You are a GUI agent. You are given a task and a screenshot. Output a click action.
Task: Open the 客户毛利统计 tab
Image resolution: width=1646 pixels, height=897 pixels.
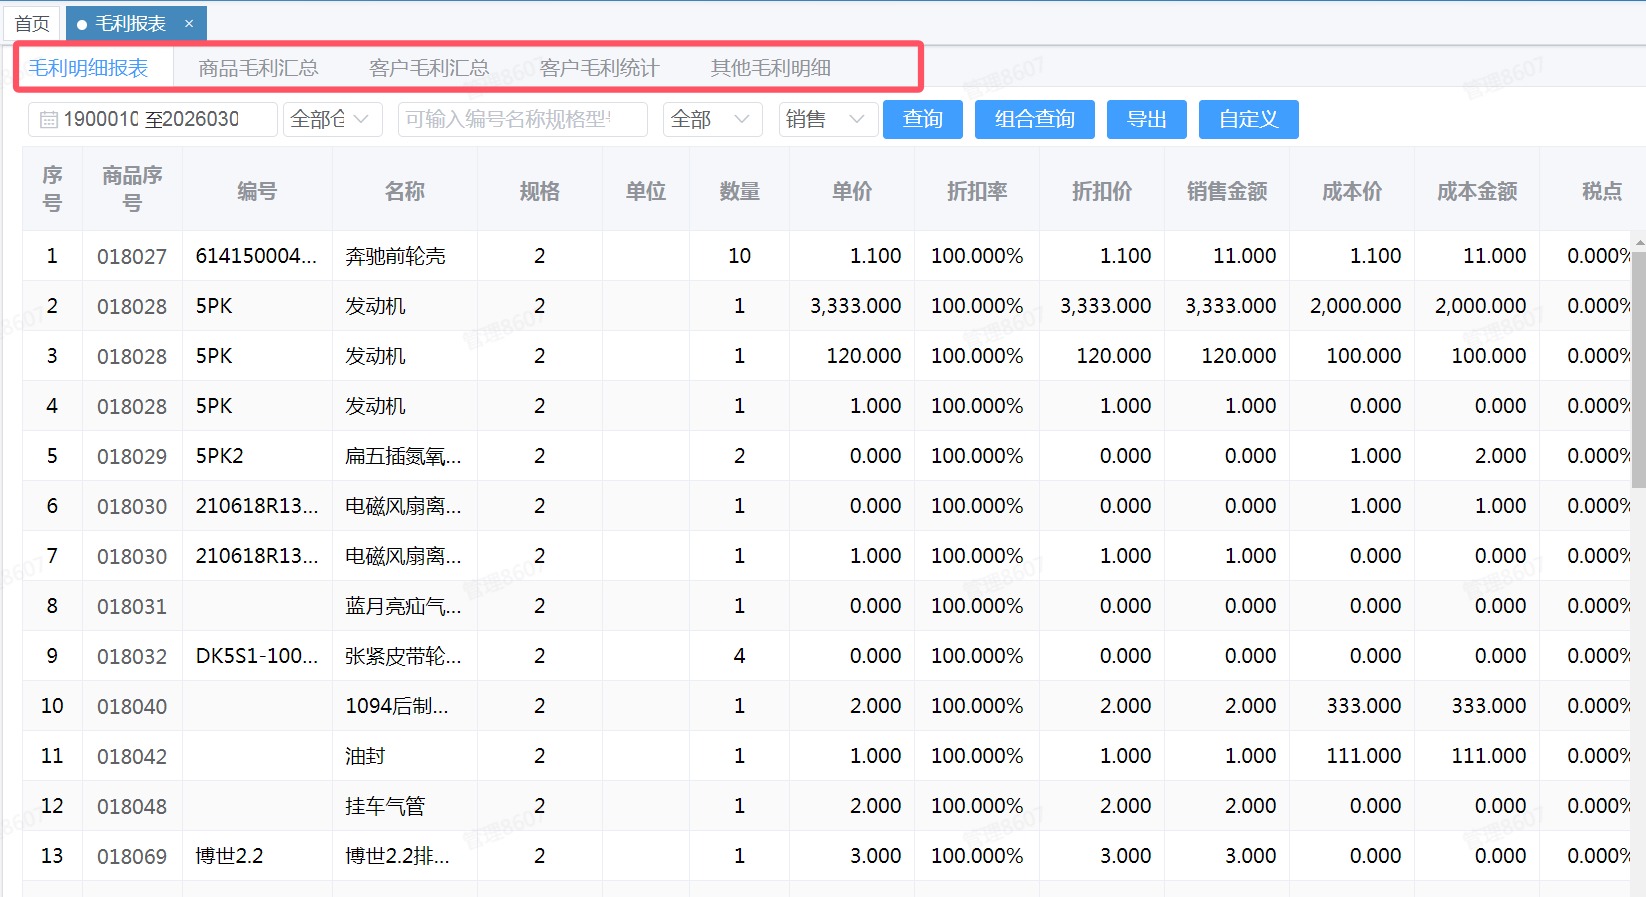point(599,68)
